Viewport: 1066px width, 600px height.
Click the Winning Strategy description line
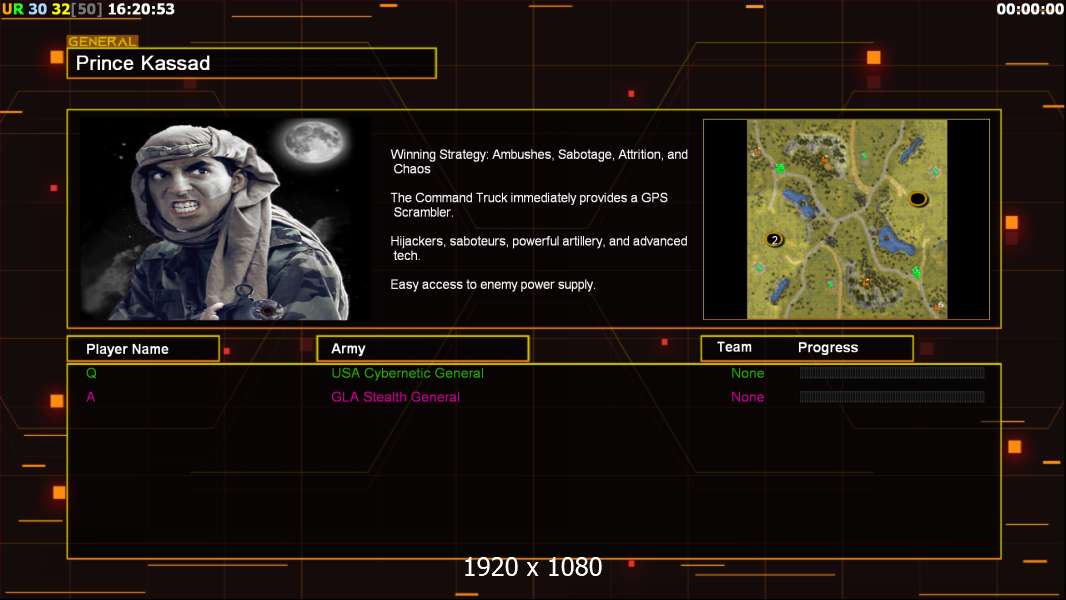(x=539, y=155)
